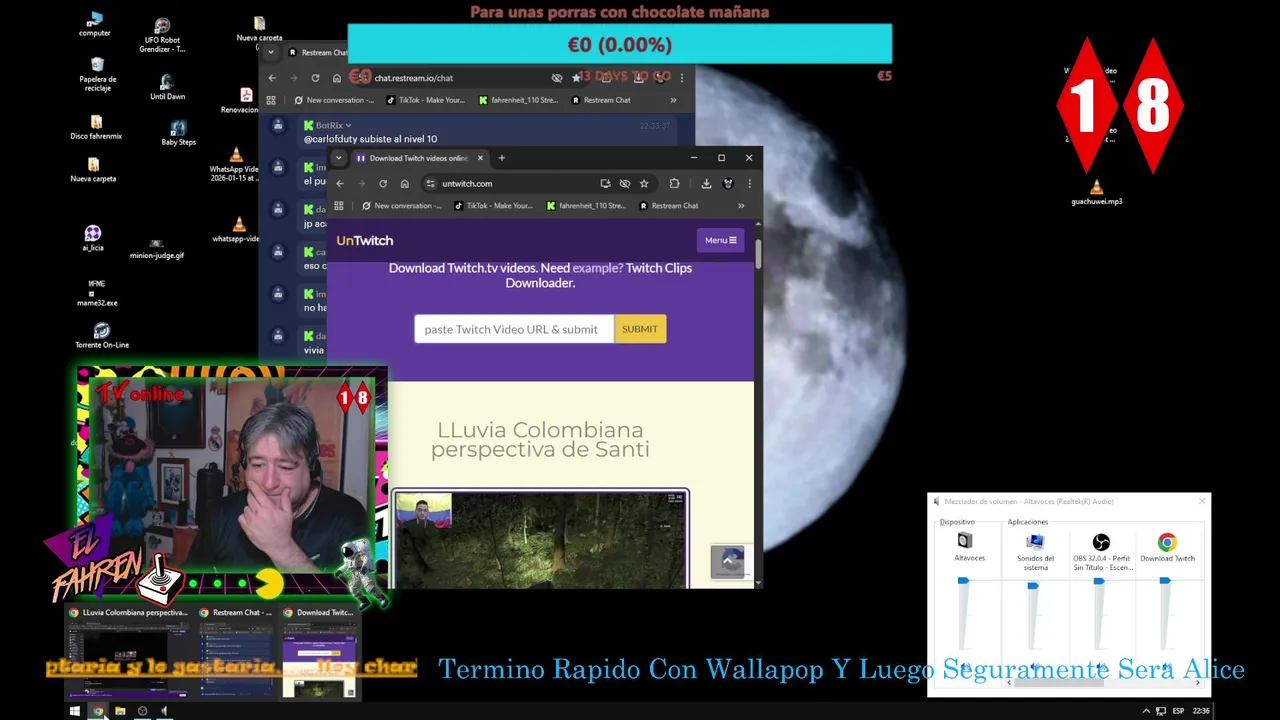This screenshot has height=720, width=1280.
Task: Open apps grid in Restream window bookmarks
Action: pyautogui.click(x=271, y=100)
